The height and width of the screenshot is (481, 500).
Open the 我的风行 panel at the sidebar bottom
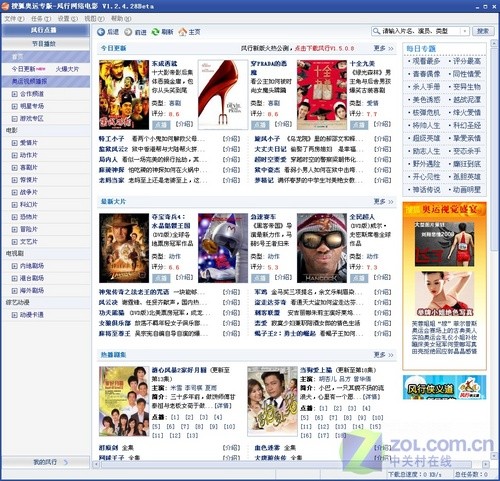coord(46,462)
